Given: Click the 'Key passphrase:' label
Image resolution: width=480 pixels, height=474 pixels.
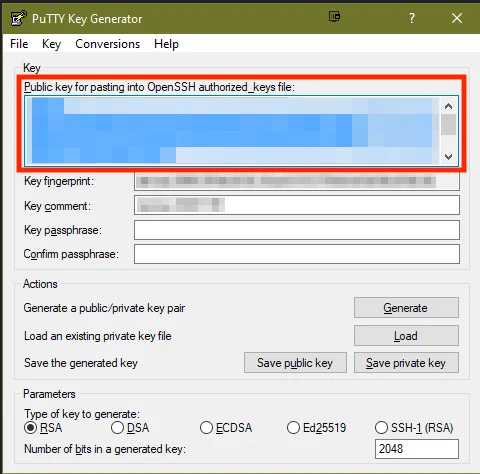Looking at the screenshot, I should (63, 230).
